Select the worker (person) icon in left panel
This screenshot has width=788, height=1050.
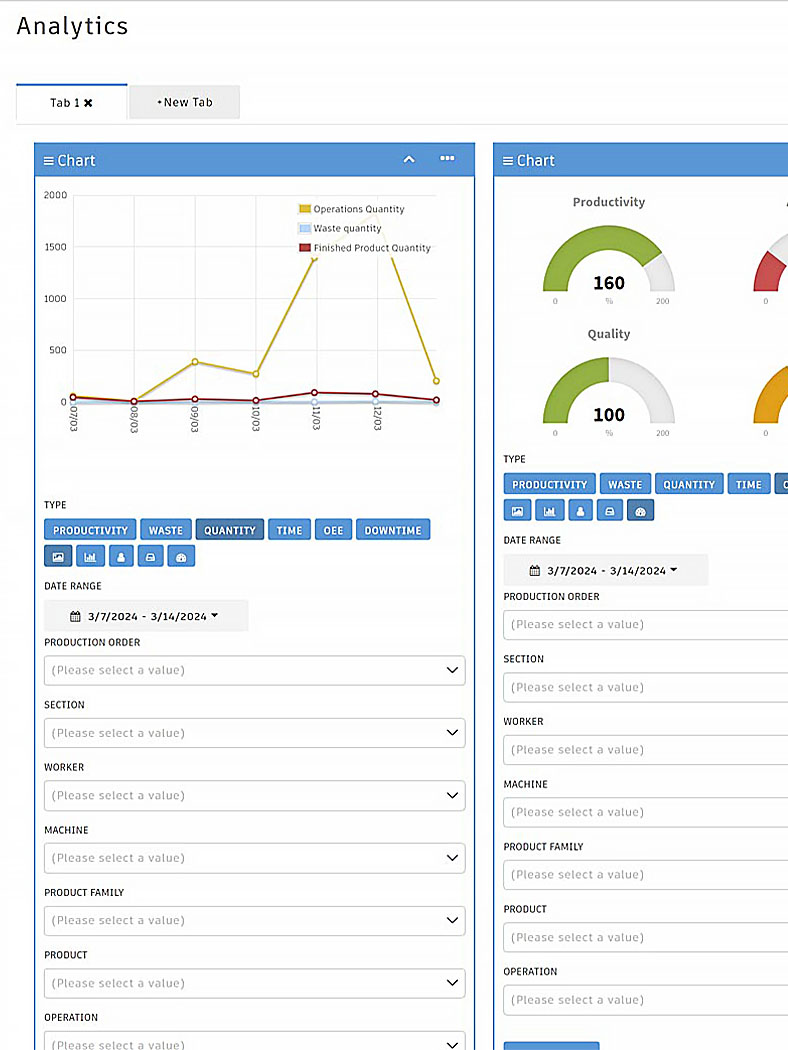(121, 556)
